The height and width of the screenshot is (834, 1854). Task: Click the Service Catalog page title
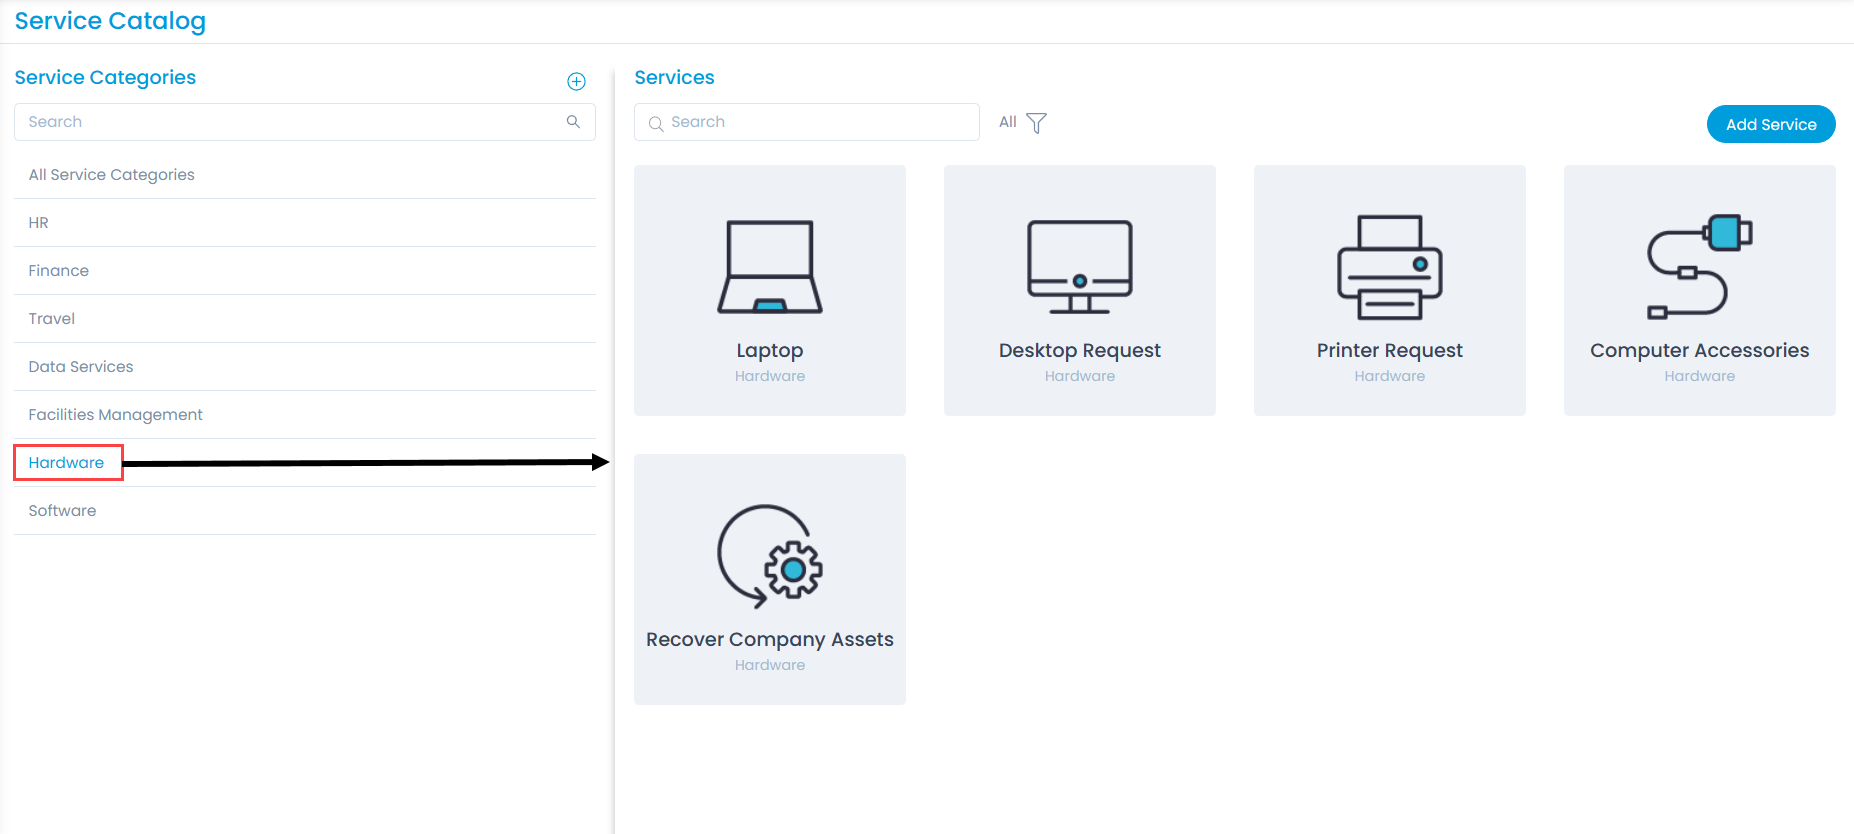tap(110, 21)
